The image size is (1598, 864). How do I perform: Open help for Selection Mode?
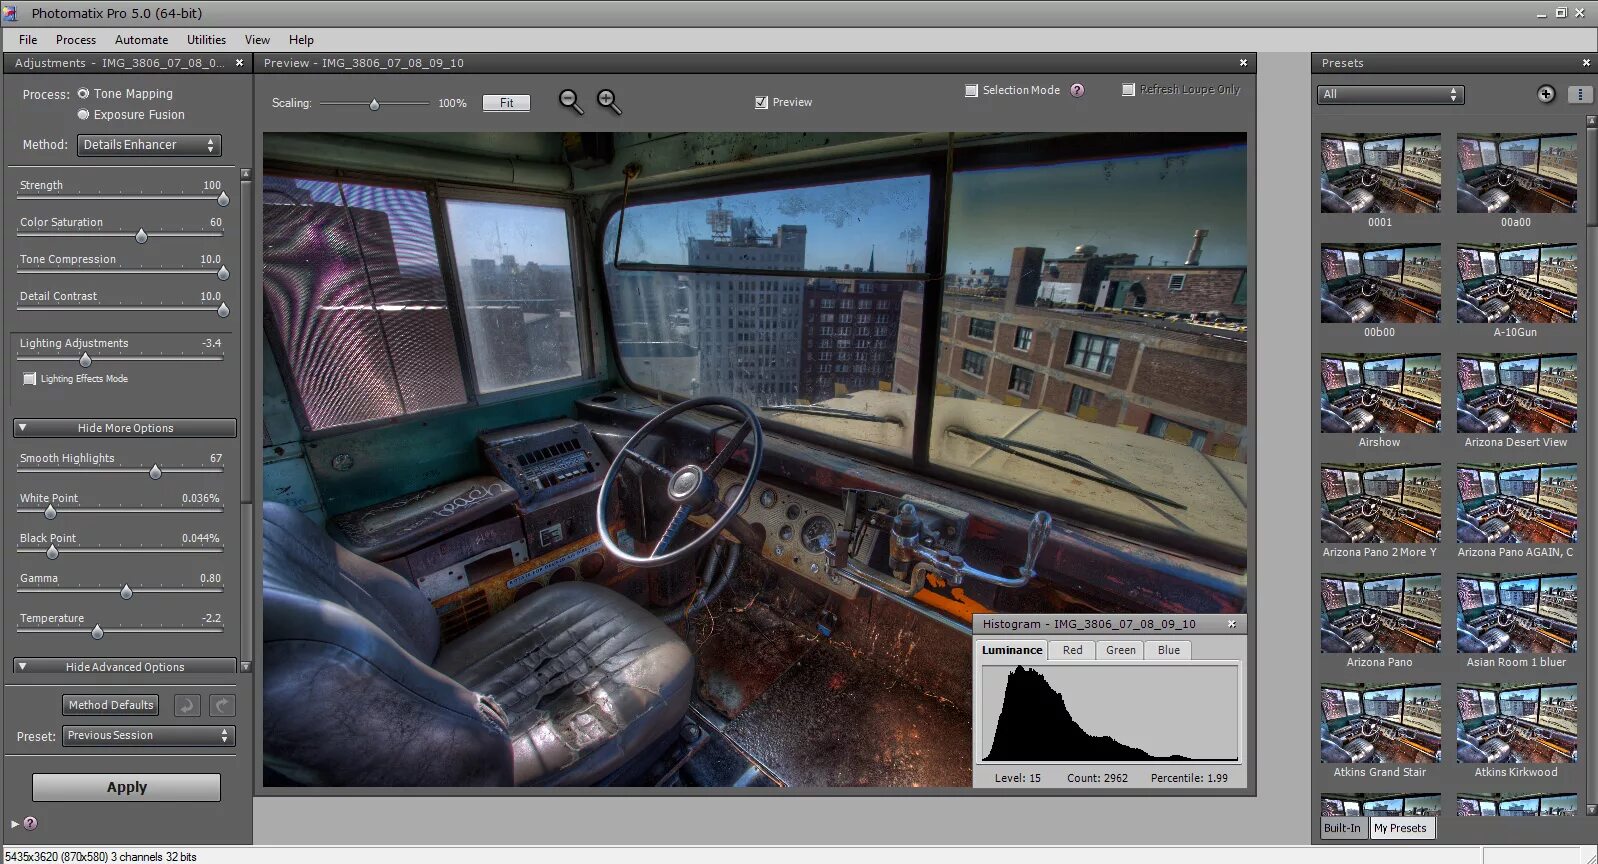(x=1077, y=90)
